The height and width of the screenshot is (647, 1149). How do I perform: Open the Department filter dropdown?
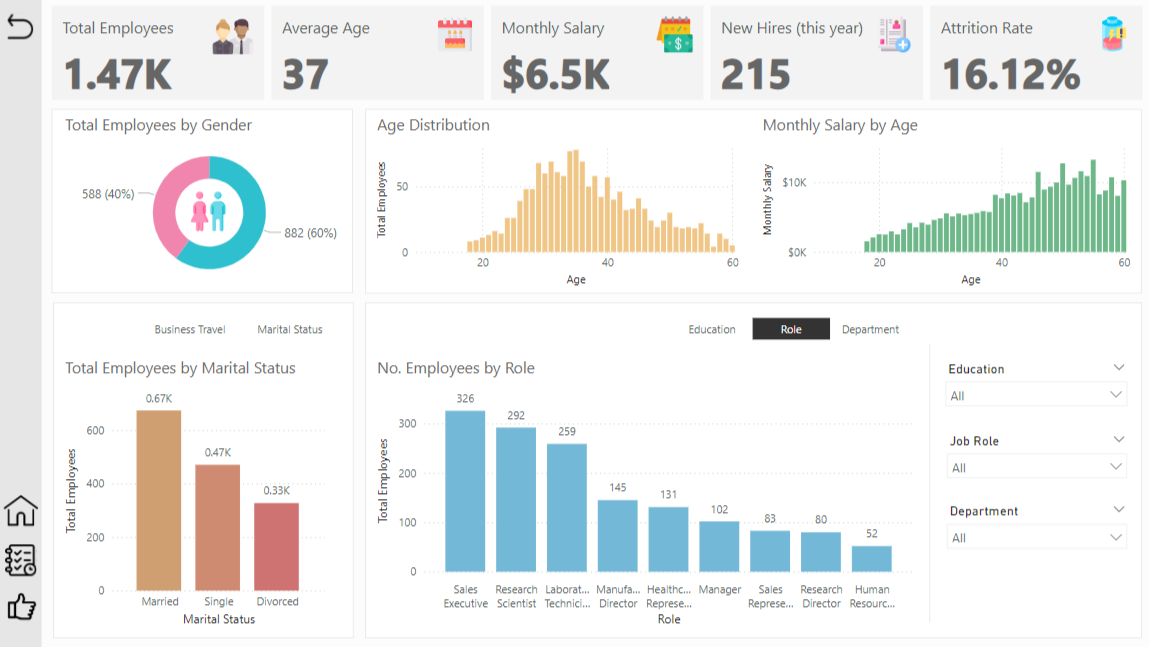pyautogui.click(x=1036, y=538)
